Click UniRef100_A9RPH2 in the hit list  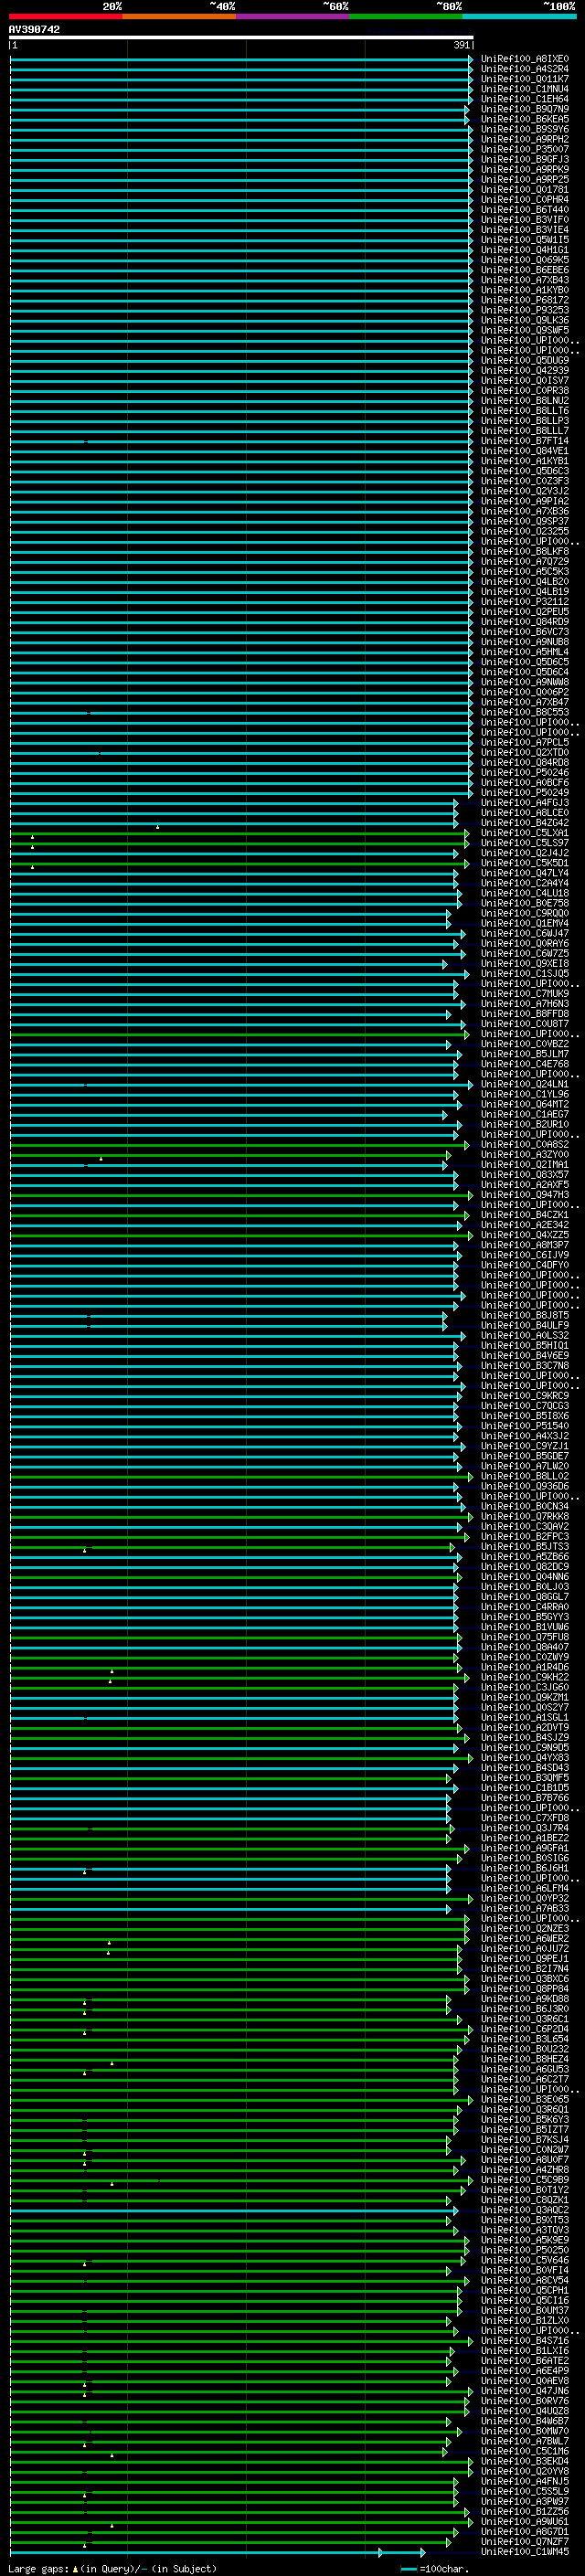525,139
